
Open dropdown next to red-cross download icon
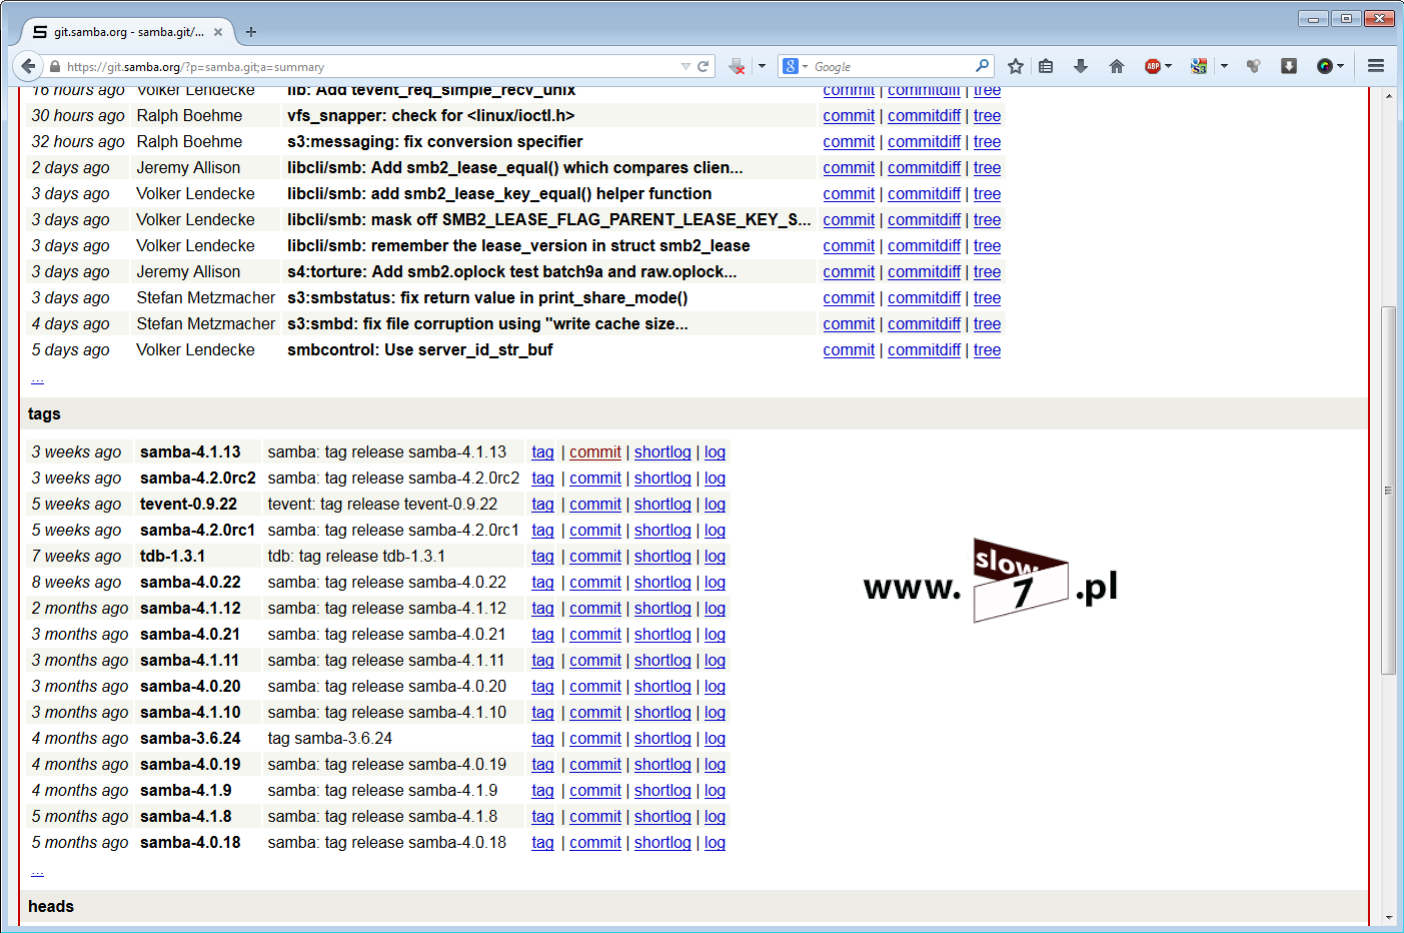point(762,66)
